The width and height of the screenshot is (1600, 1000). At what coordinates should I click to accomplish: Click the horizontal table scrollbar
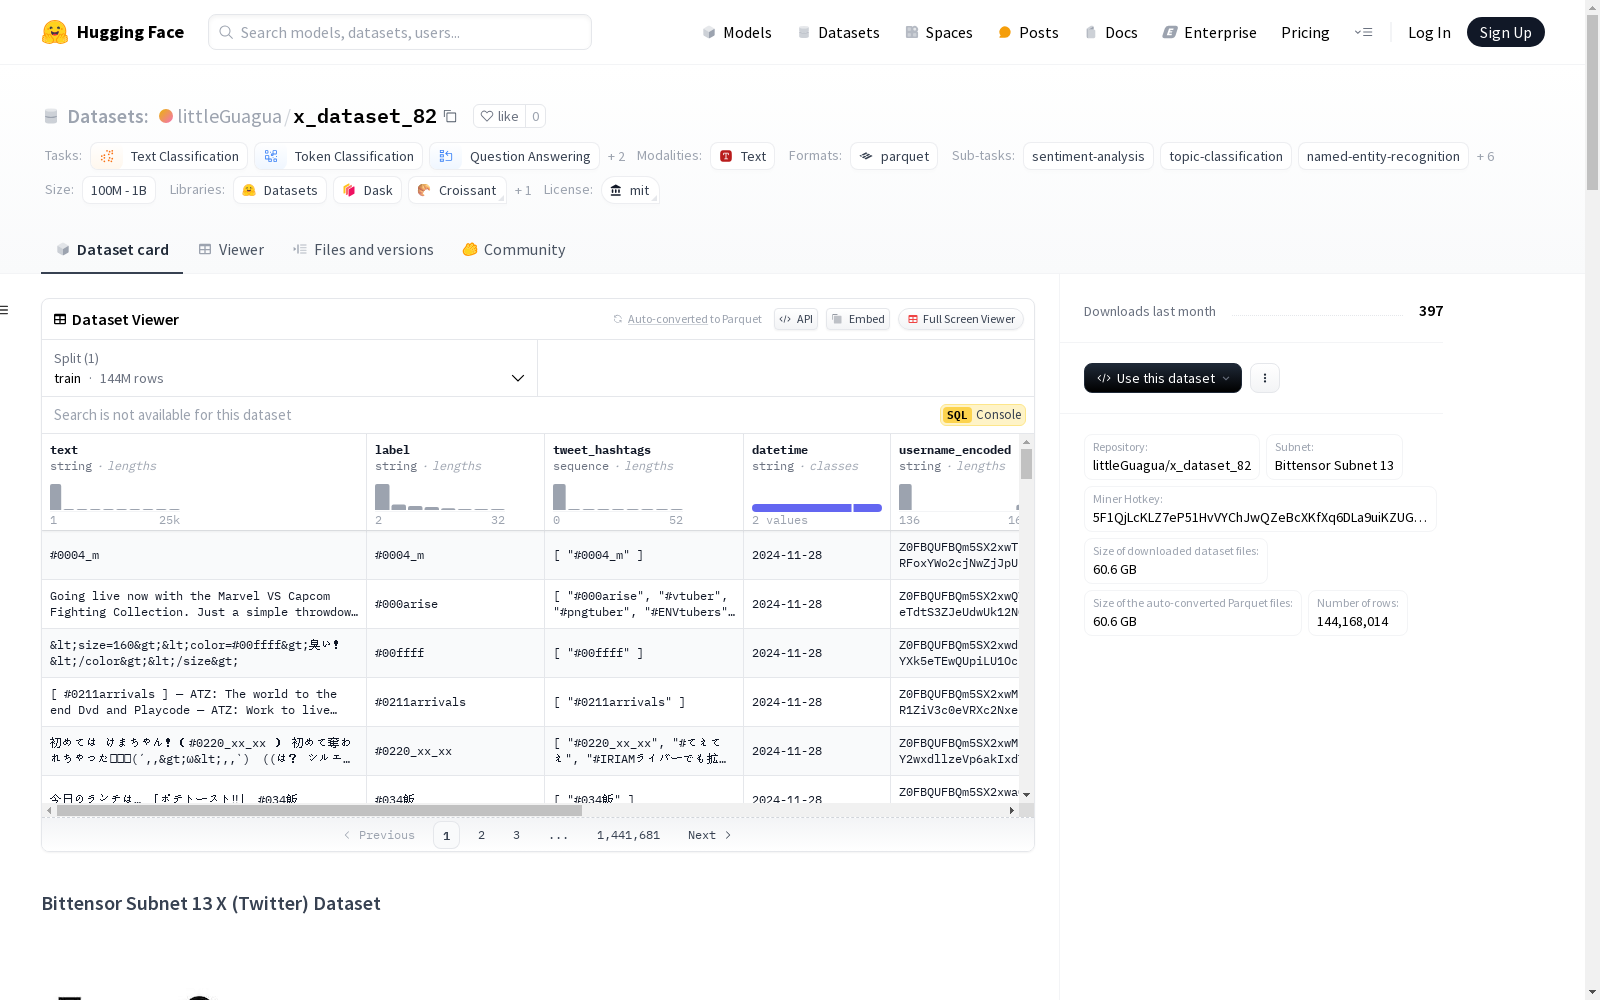coord(319,811)
